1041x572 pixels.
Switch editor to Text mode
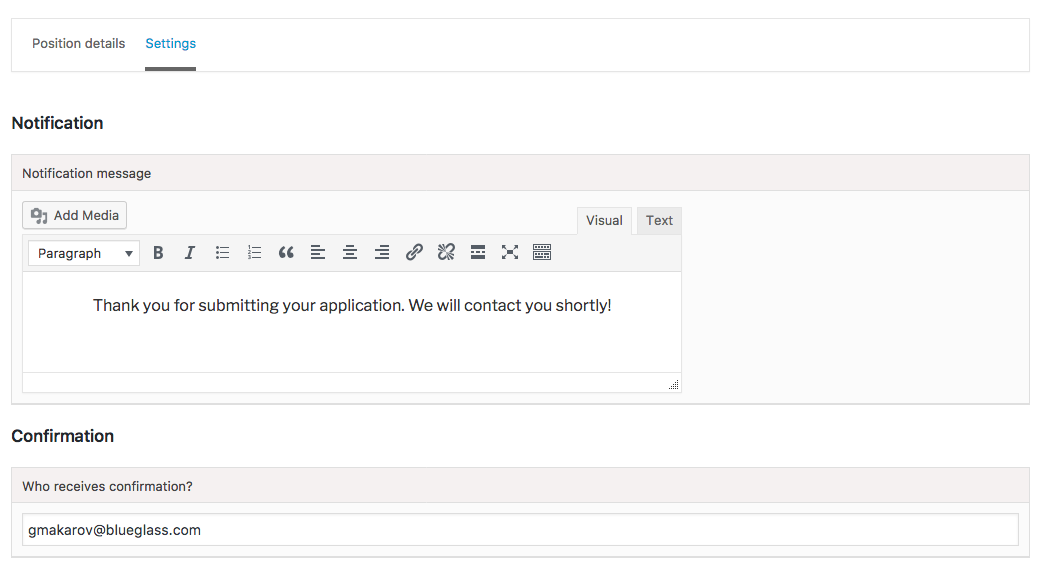[x=659, y=221]
